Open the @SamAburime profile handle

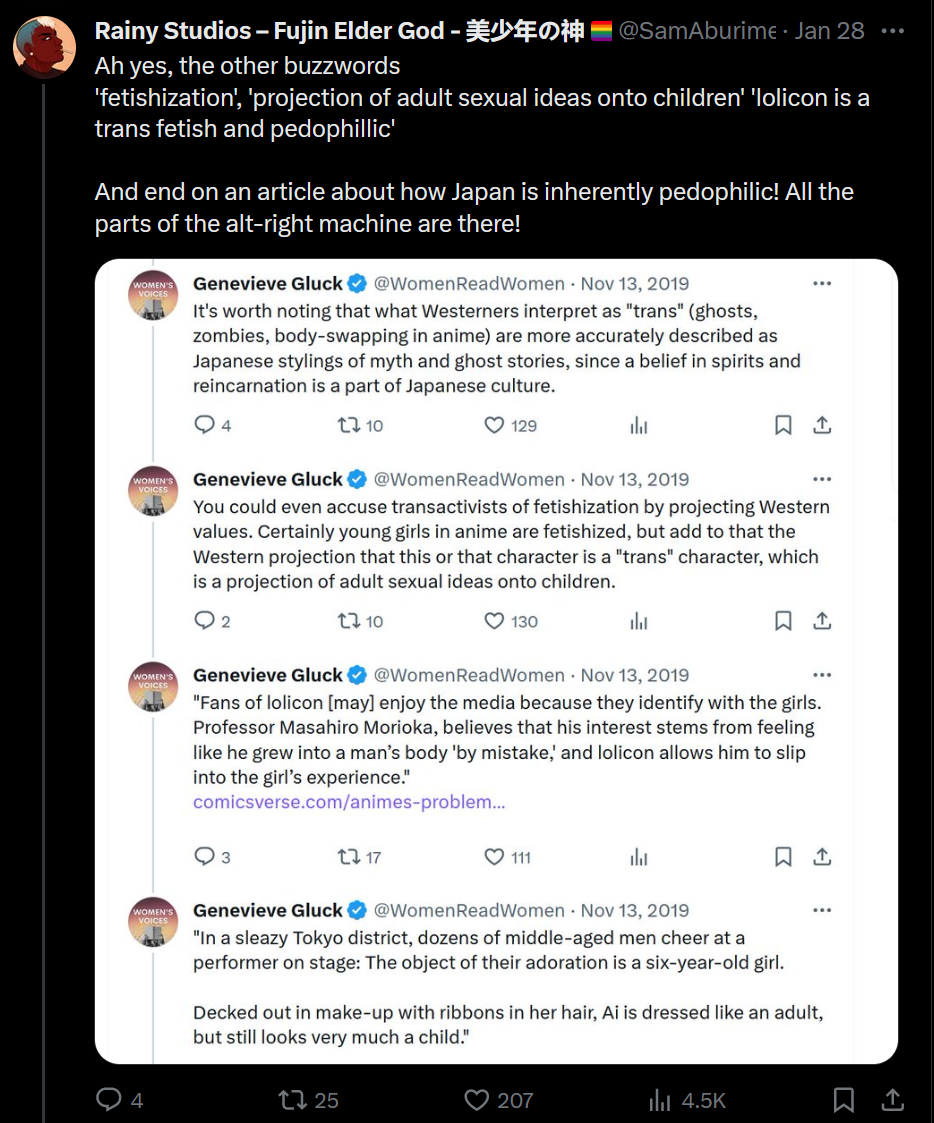click(x=697, y=31)
